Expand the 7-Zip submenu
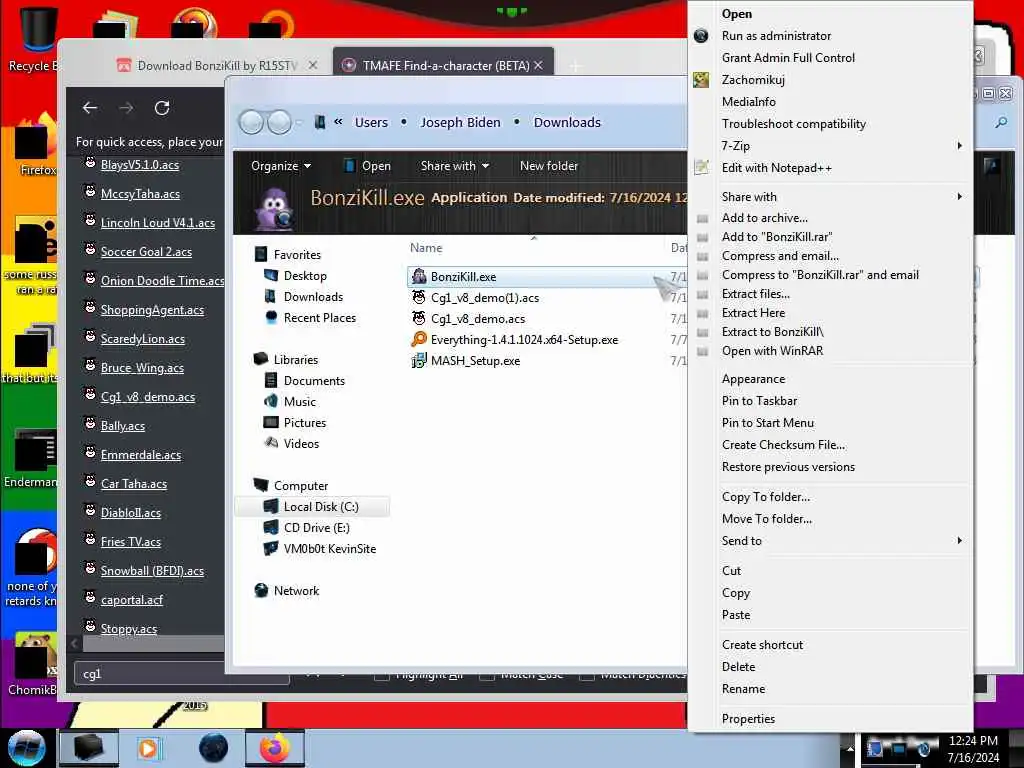This screenshot has width=1024, height=768. [x=959, y=146]
